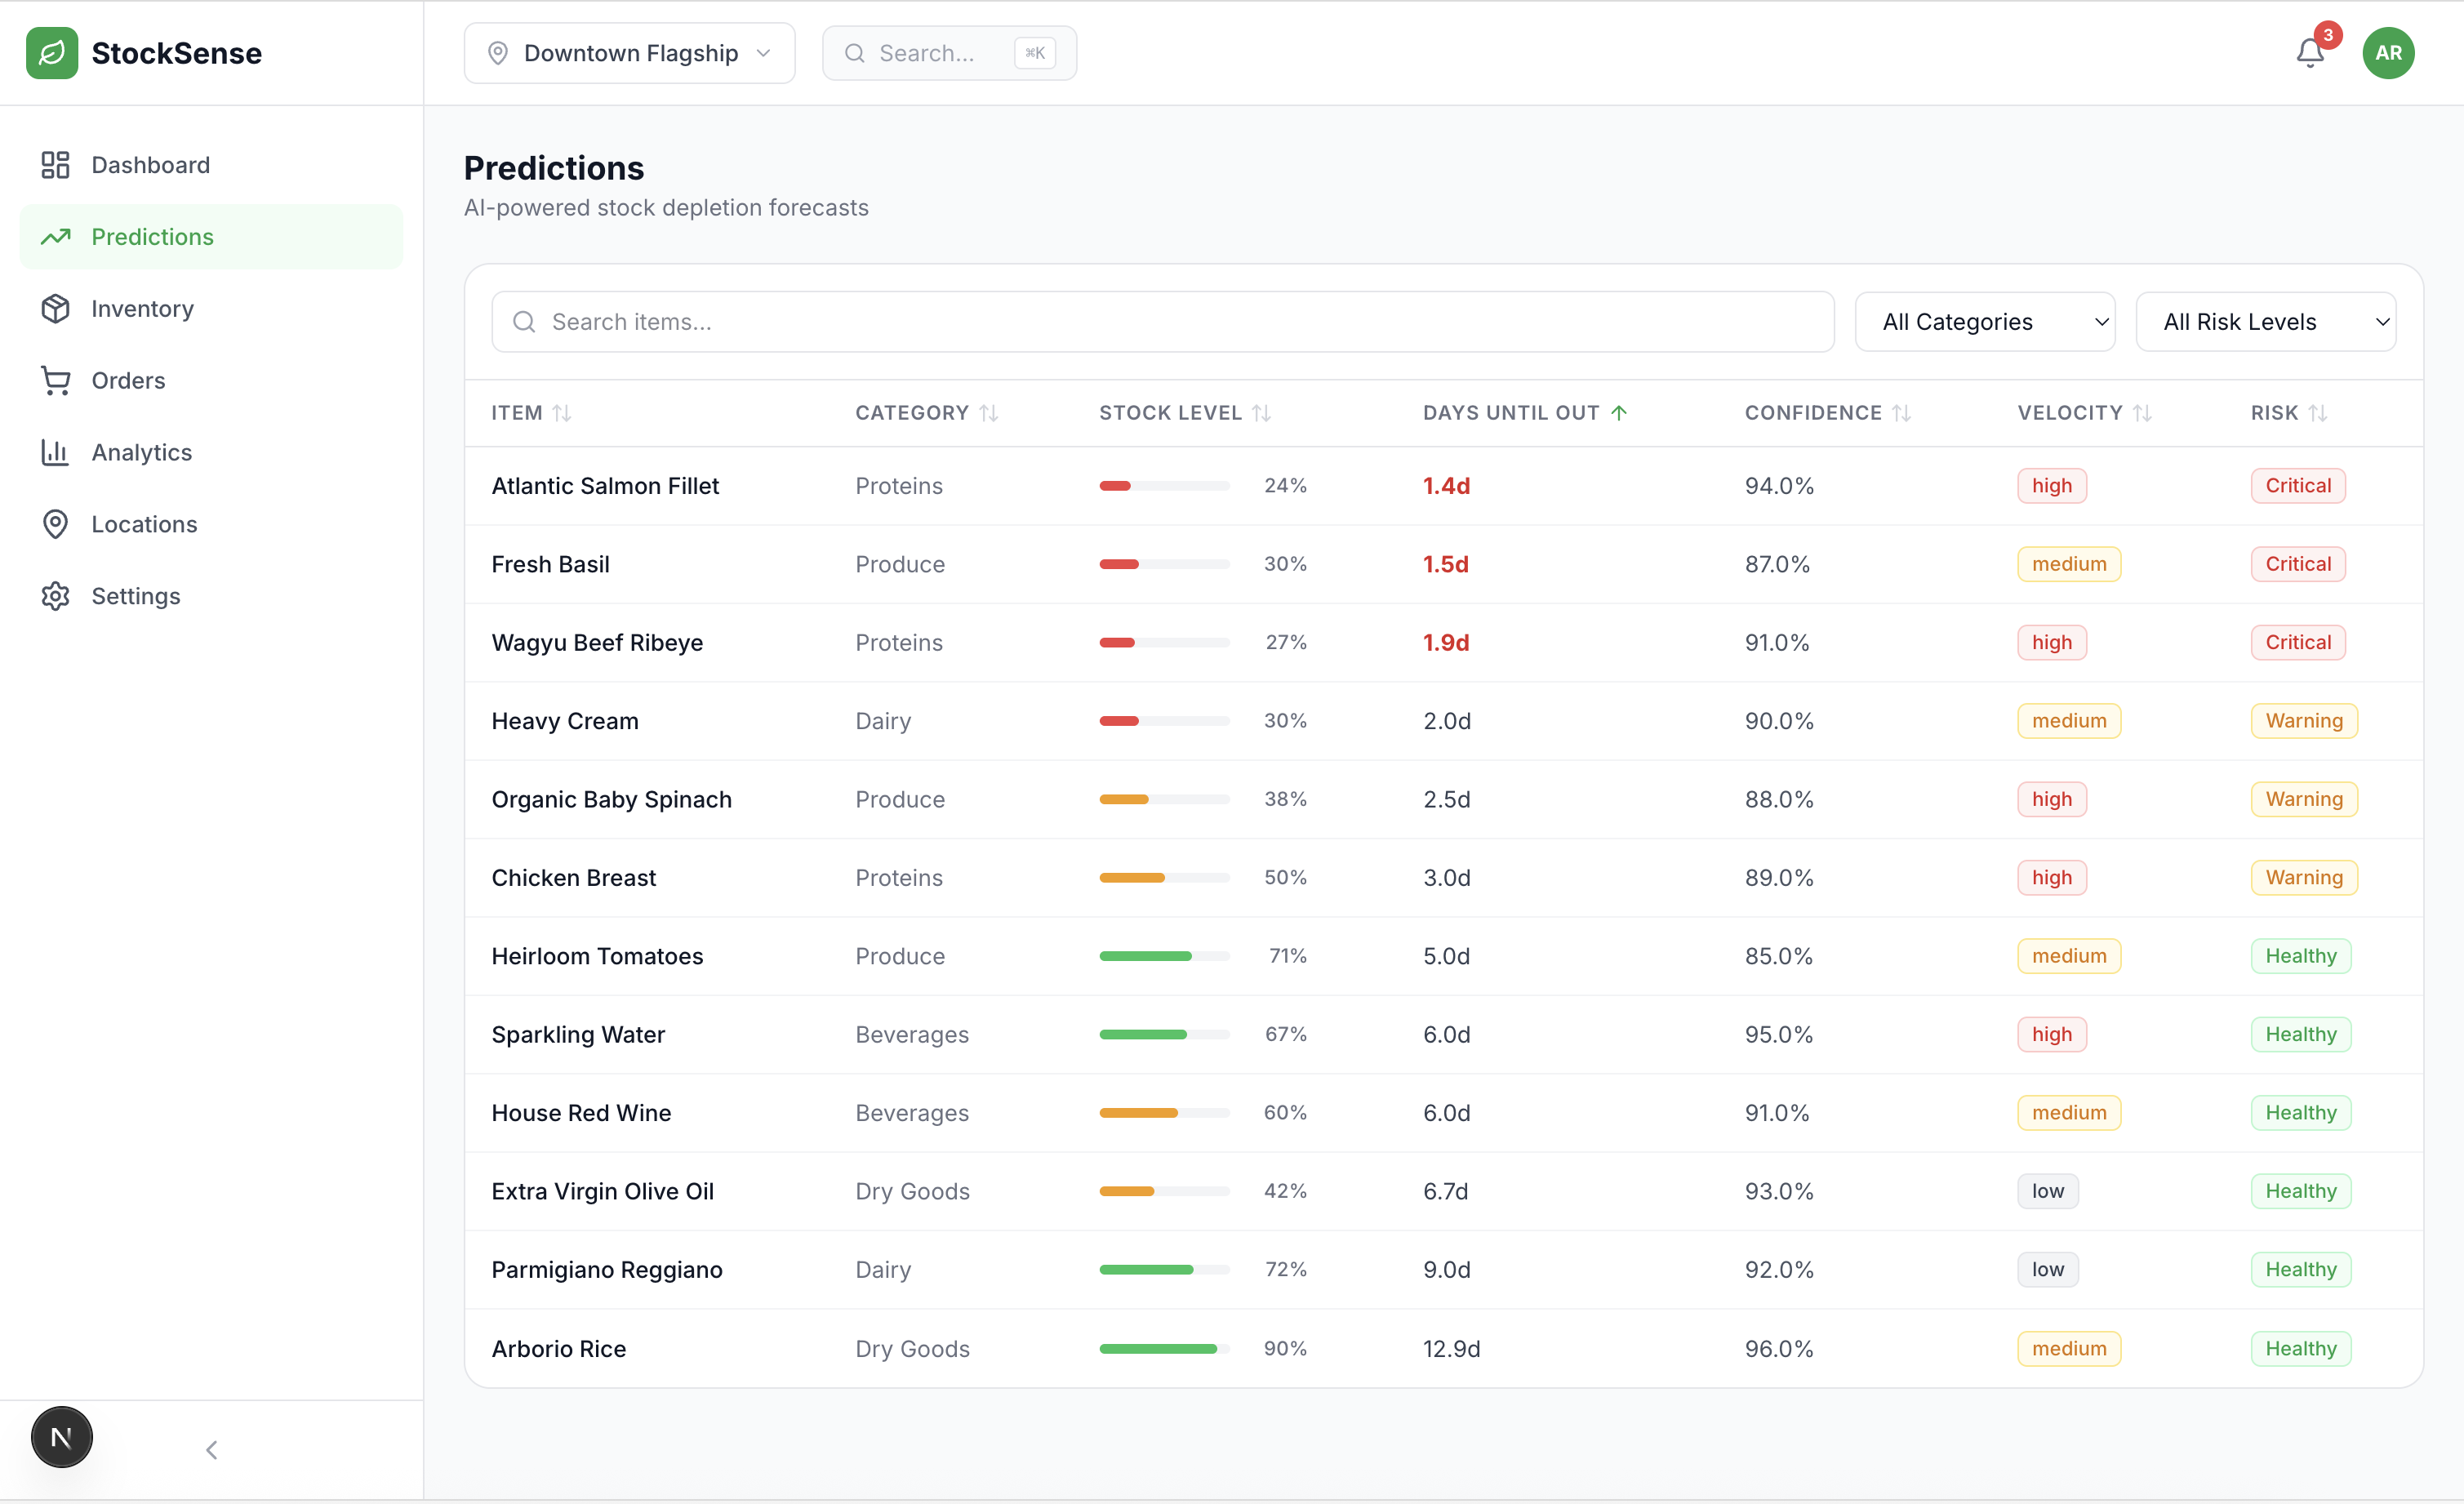
Task: Click the Atlantic Salmon Fillet item name
Action: point(605,486)
